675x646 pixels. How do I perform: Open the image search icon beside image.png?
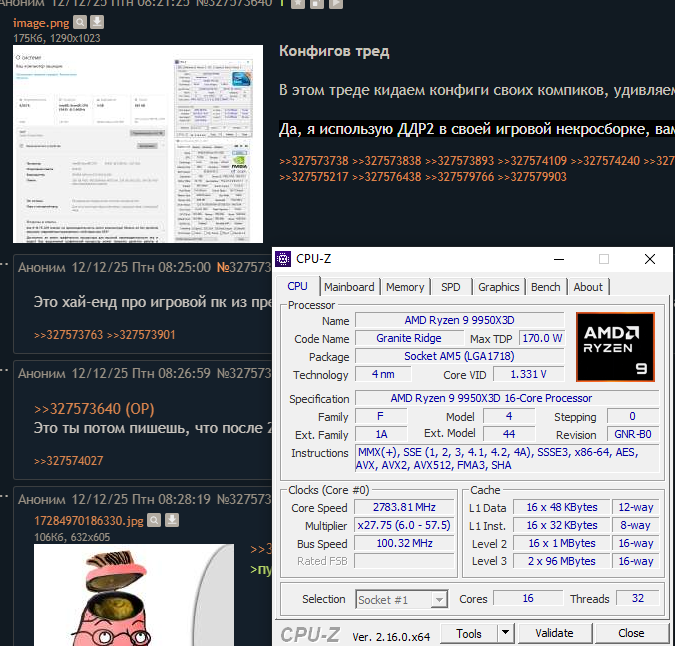click(80, 22)
